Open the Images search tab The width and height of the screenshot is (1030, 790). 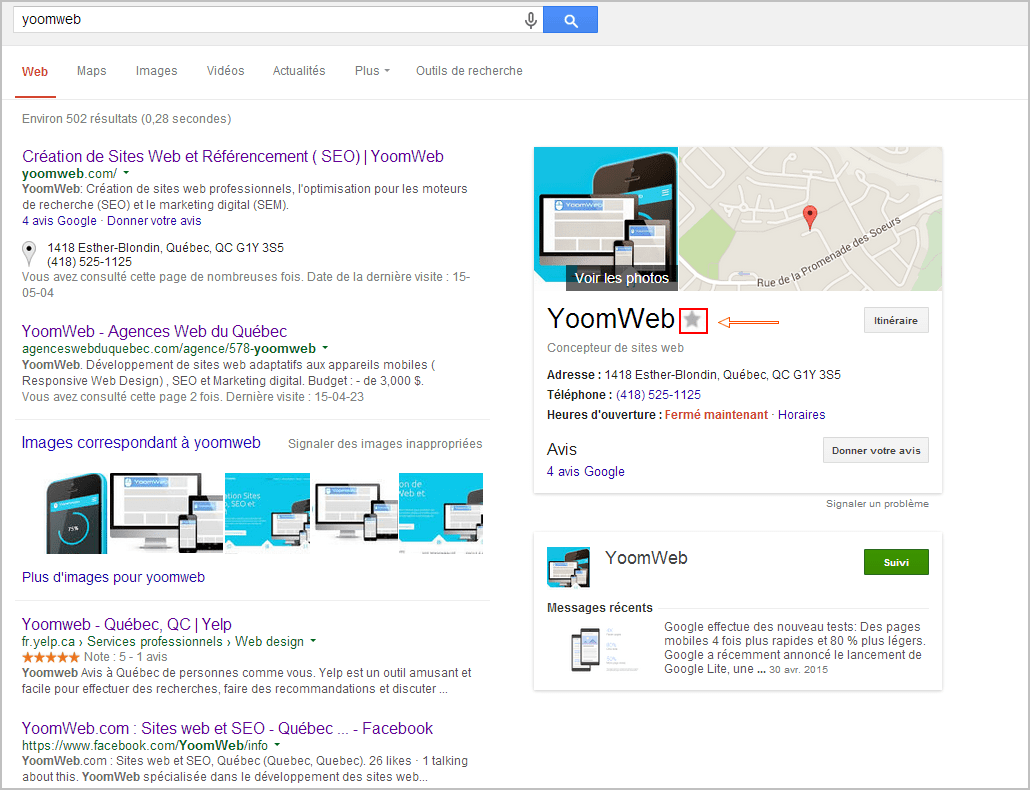click(x=156, y=71)
